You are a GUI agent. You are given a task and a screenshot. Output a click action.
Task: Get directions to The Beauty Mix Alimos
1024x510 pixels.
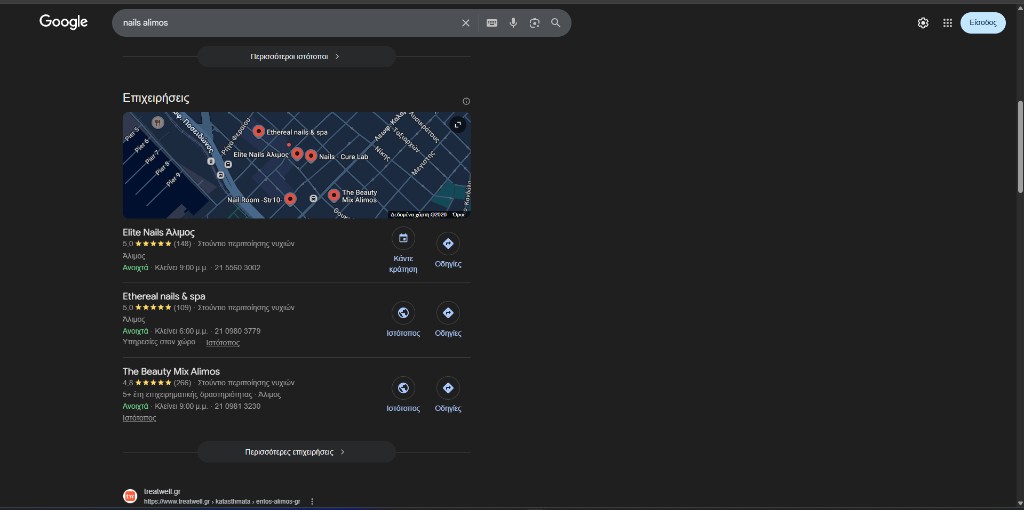click(x=448, y=394)
